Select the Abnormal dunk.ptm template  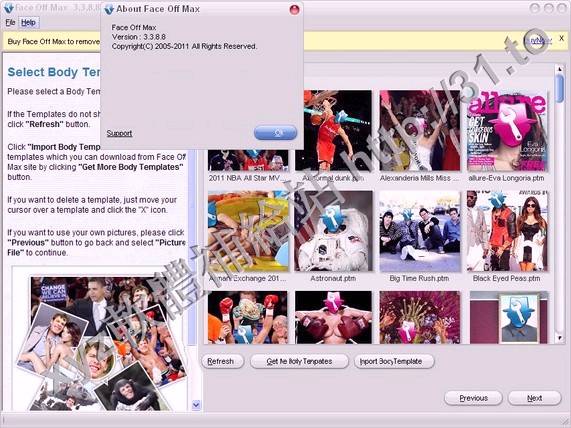(333, 131)
